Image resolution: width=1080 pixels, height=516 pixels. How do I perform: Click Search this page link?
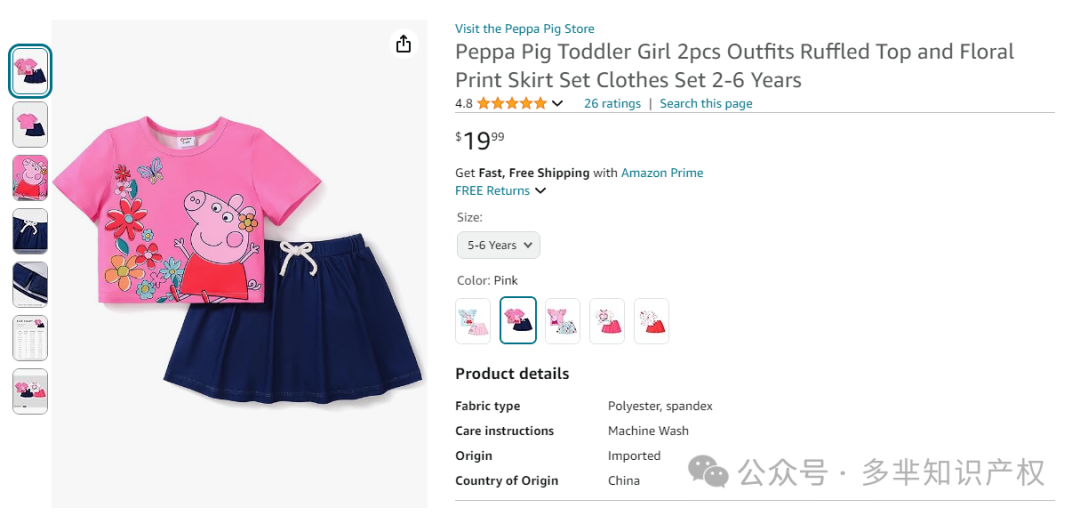coord(706,104)
